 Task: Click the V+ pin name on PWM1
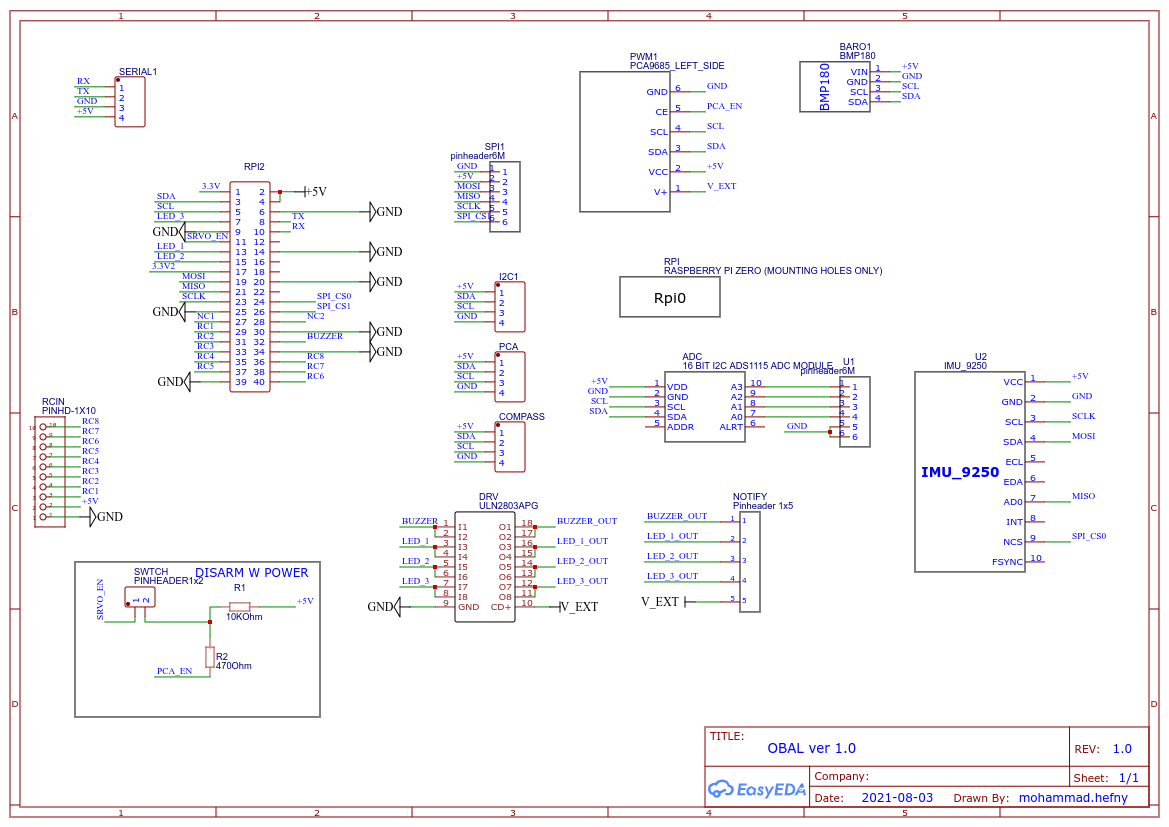pyautogui.click(x=661, y=192)
